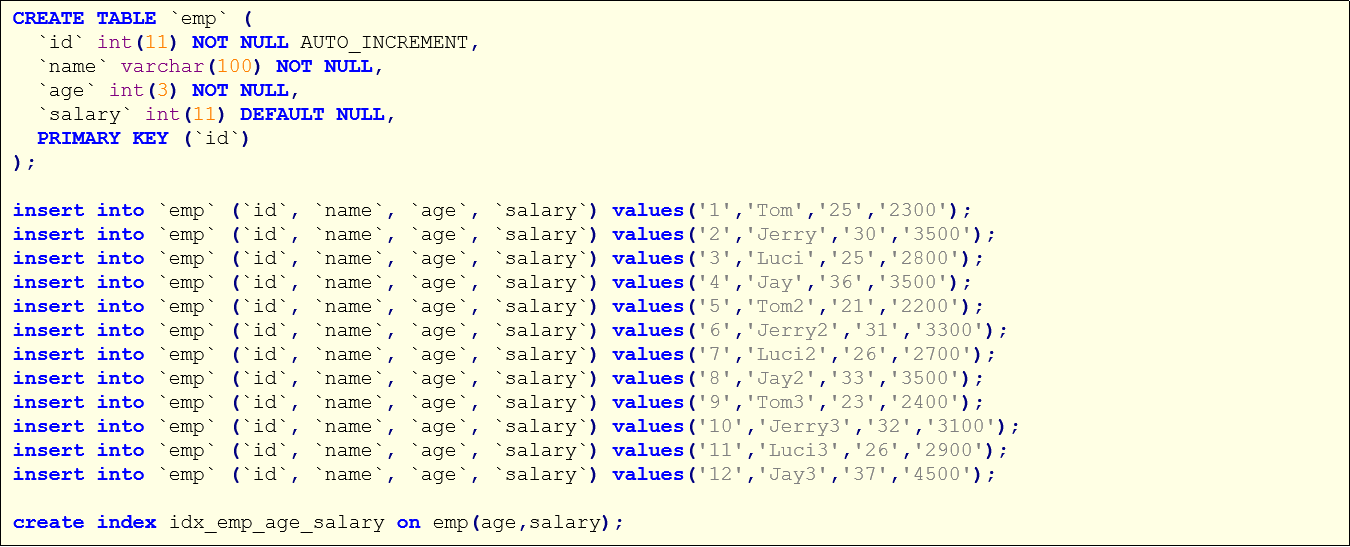1350x547 pixels.
Task: Click the CREATE TABLE keyword
Action: (x=85, y=18)
